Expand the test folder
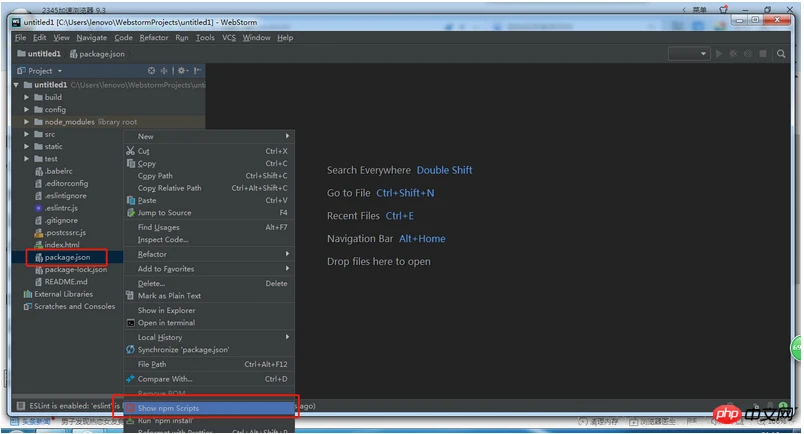The image size is (804, 434). (26, 159)
